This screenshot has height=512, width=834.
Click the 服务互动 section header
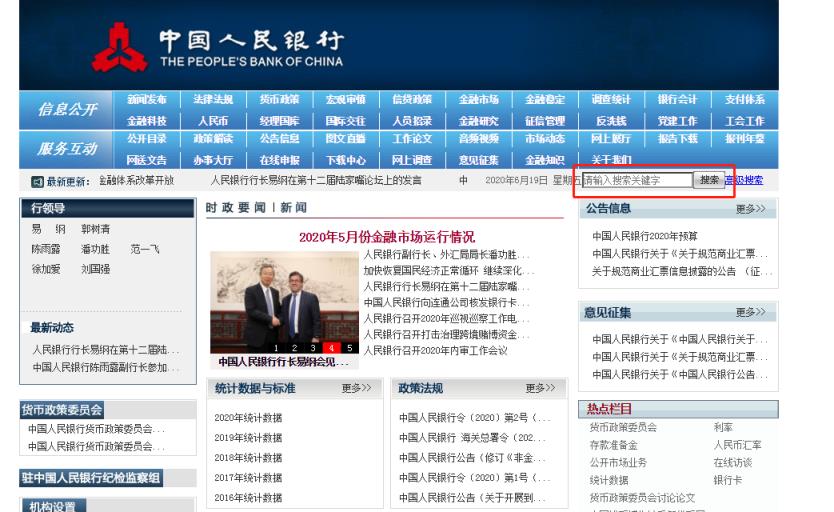(x=66, y=149)
